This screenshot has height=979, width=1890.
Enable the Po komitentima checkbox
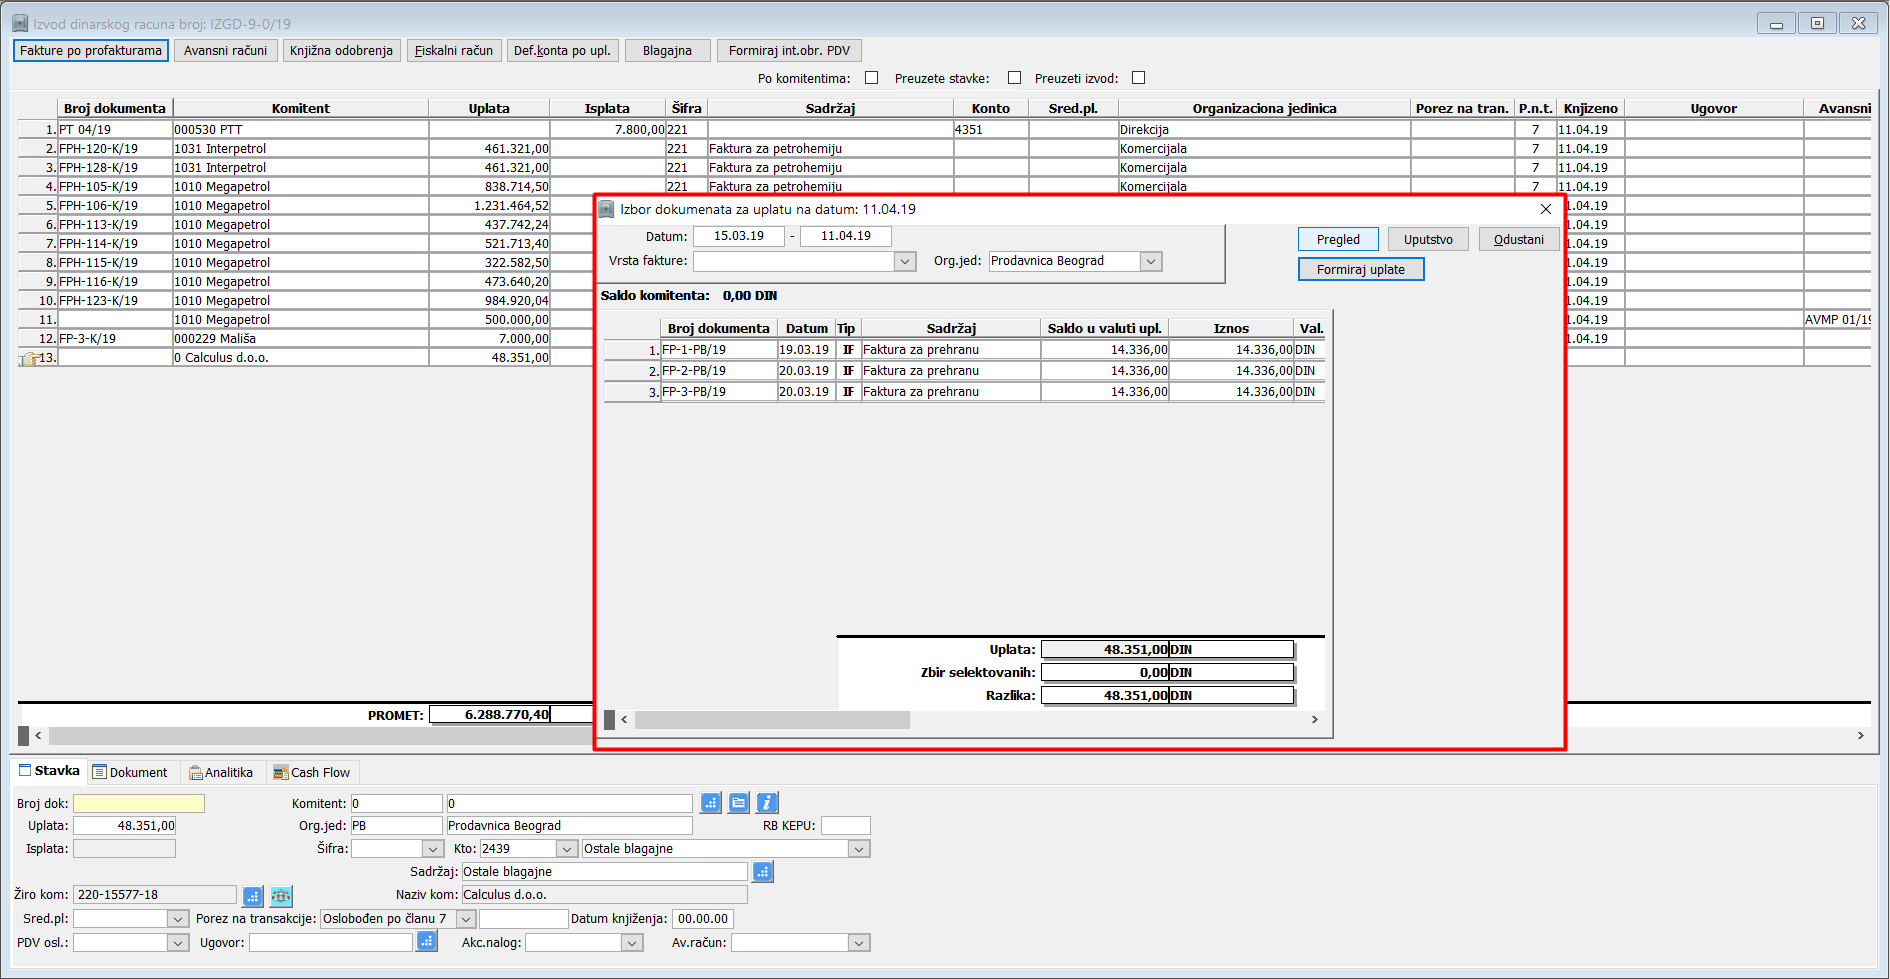872,78
